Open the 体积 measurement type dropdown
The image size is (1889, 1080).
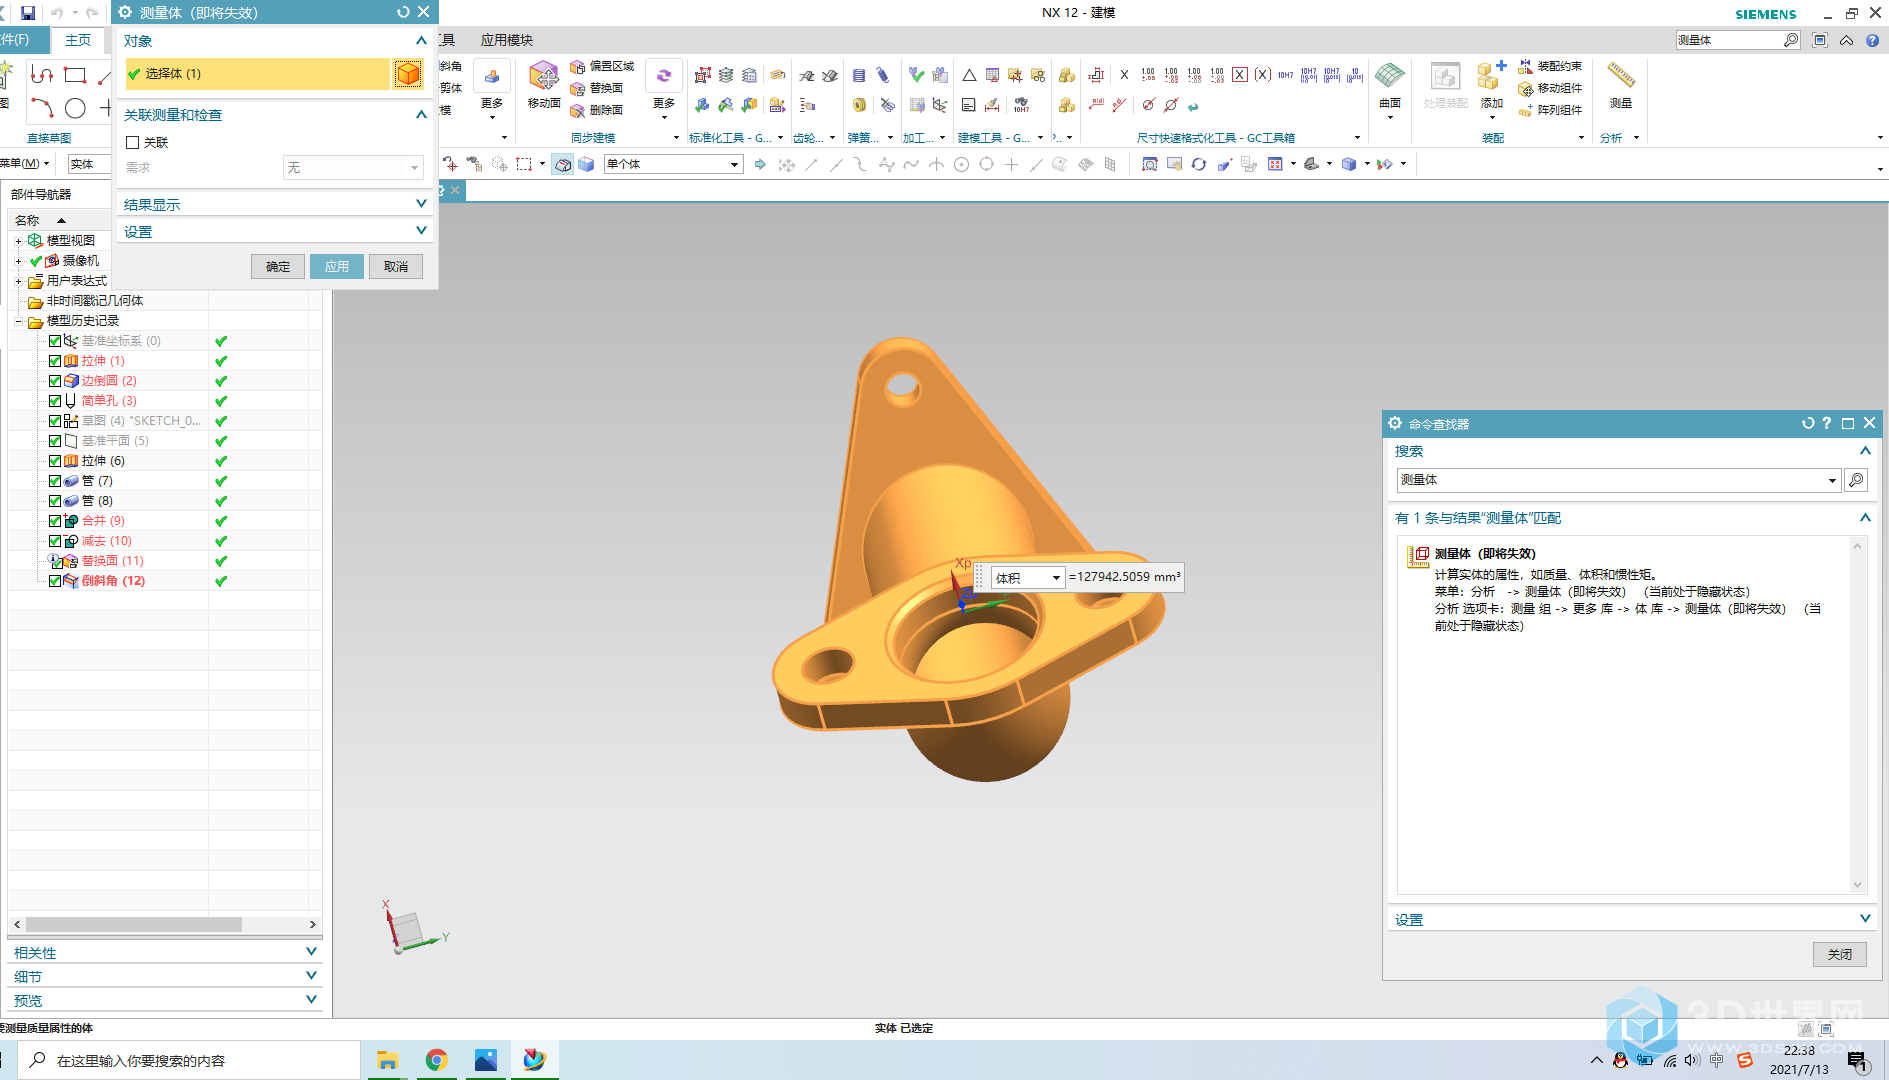click(1027, 578)
